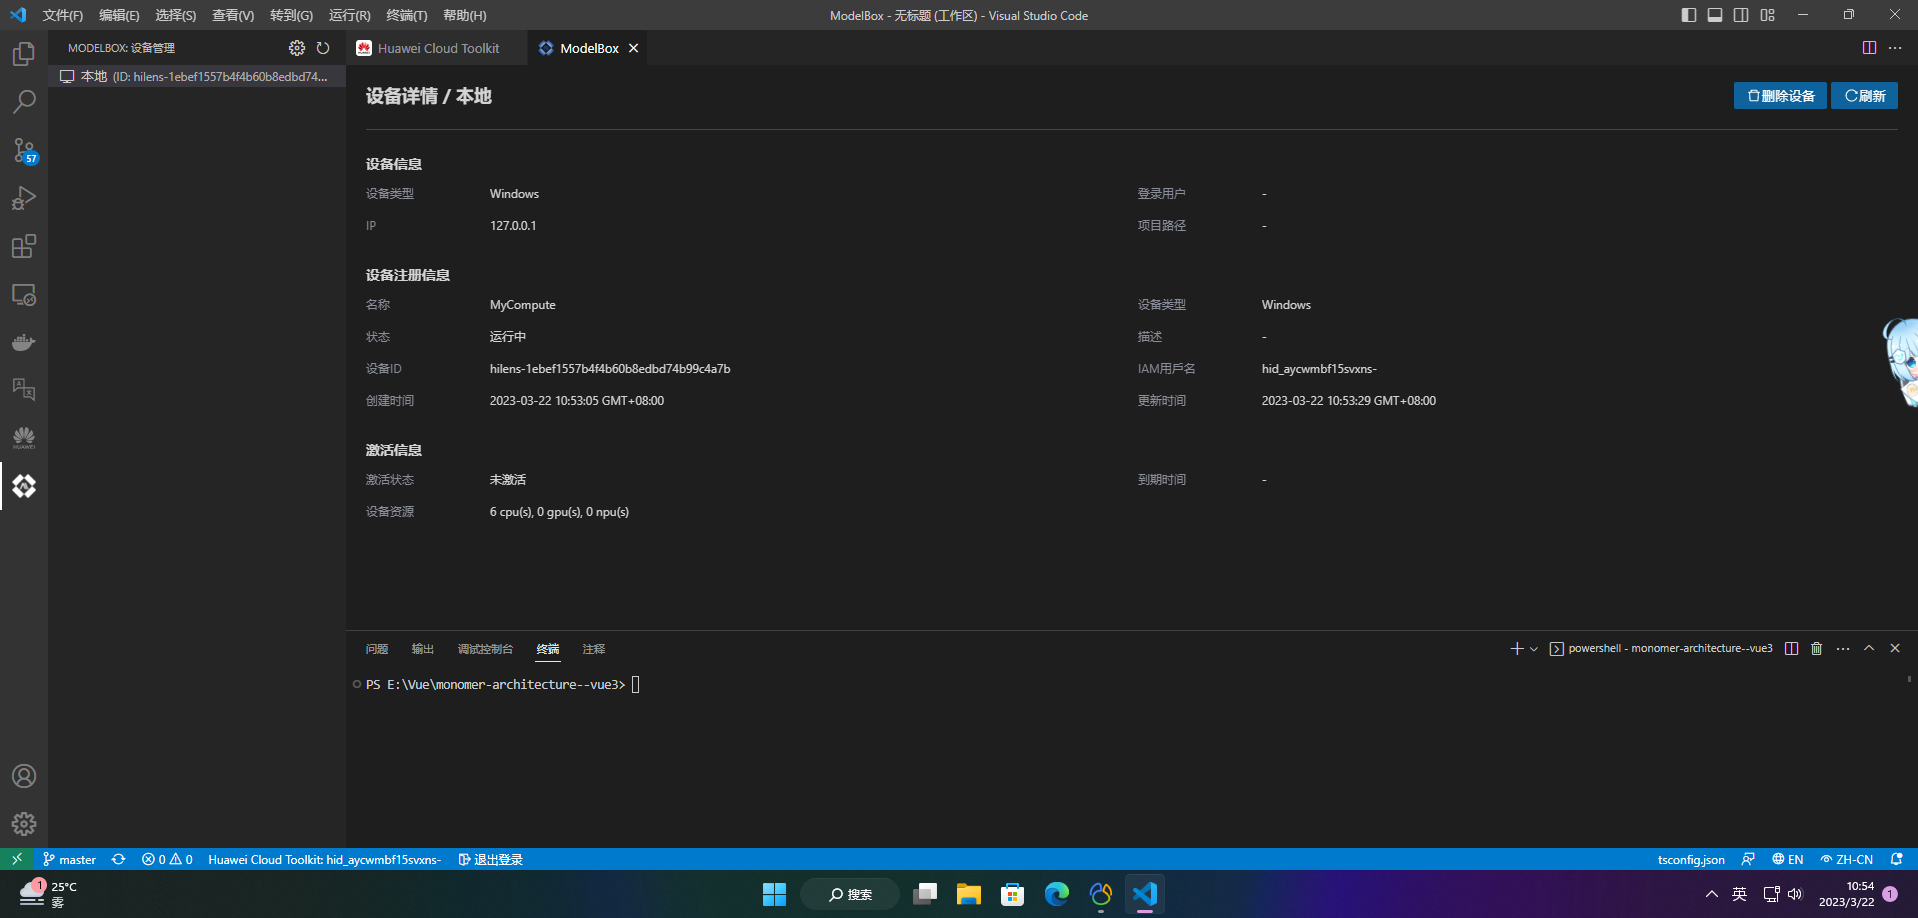Kill terminal with the trash icon
The image size is (1918, 918).
1817,649
